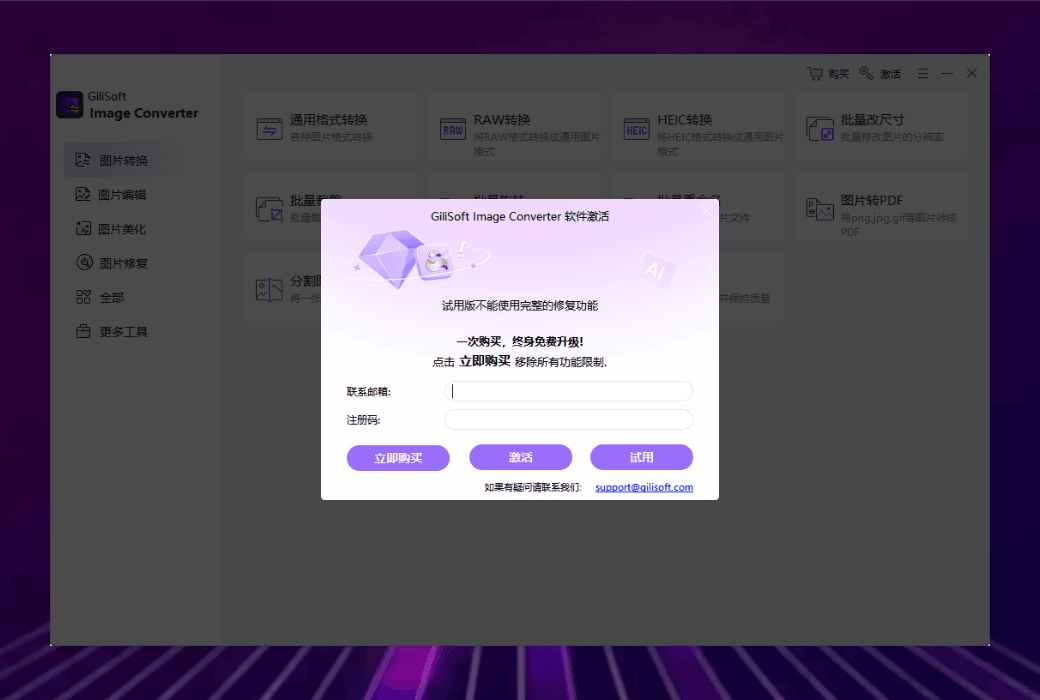Viewport: 1040px width, 700px height.
Task: Open the HEIC转换 card title
Action: click(x=684, y=120)
